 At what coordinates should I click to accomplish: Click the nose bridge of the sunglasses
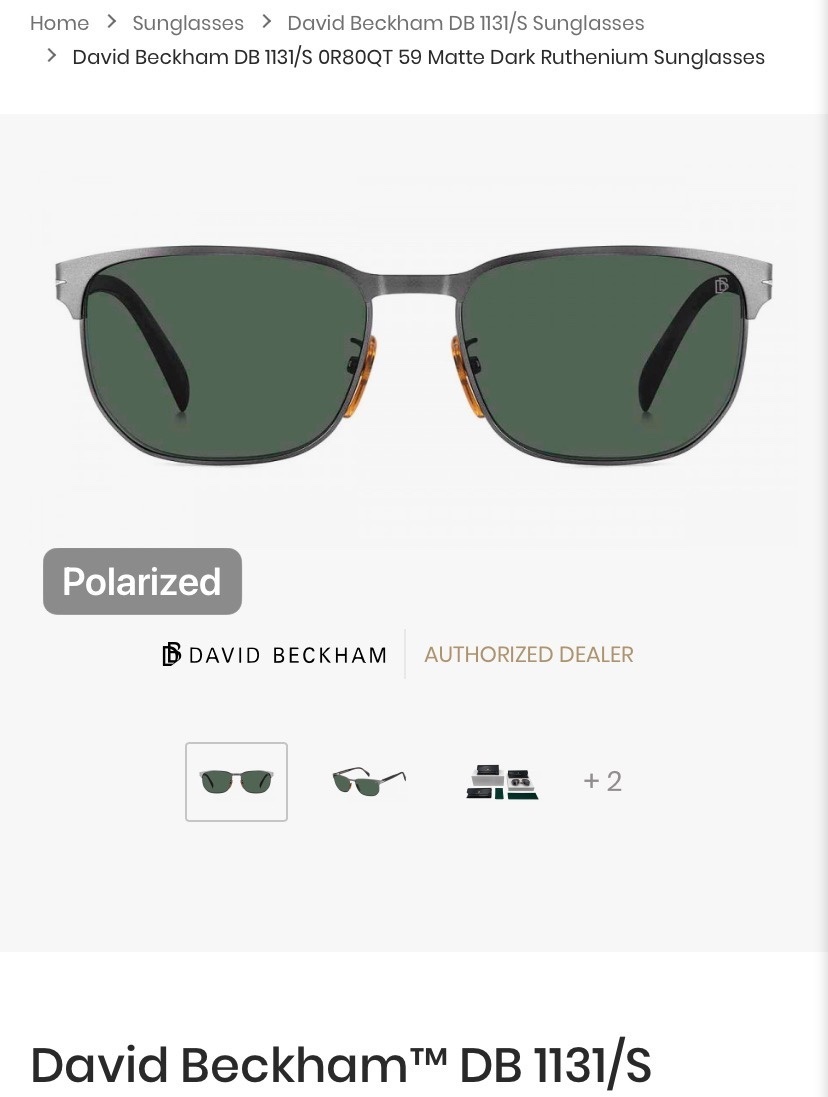point(414,285)
